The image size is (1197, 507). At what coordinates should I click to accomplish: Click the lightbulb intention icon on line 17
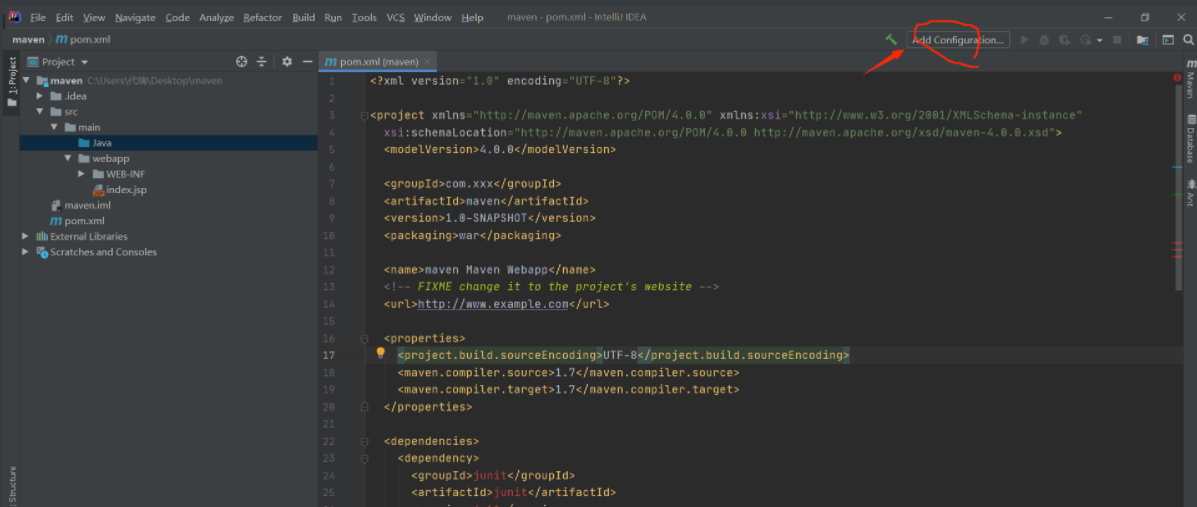[x=380, y=354]
